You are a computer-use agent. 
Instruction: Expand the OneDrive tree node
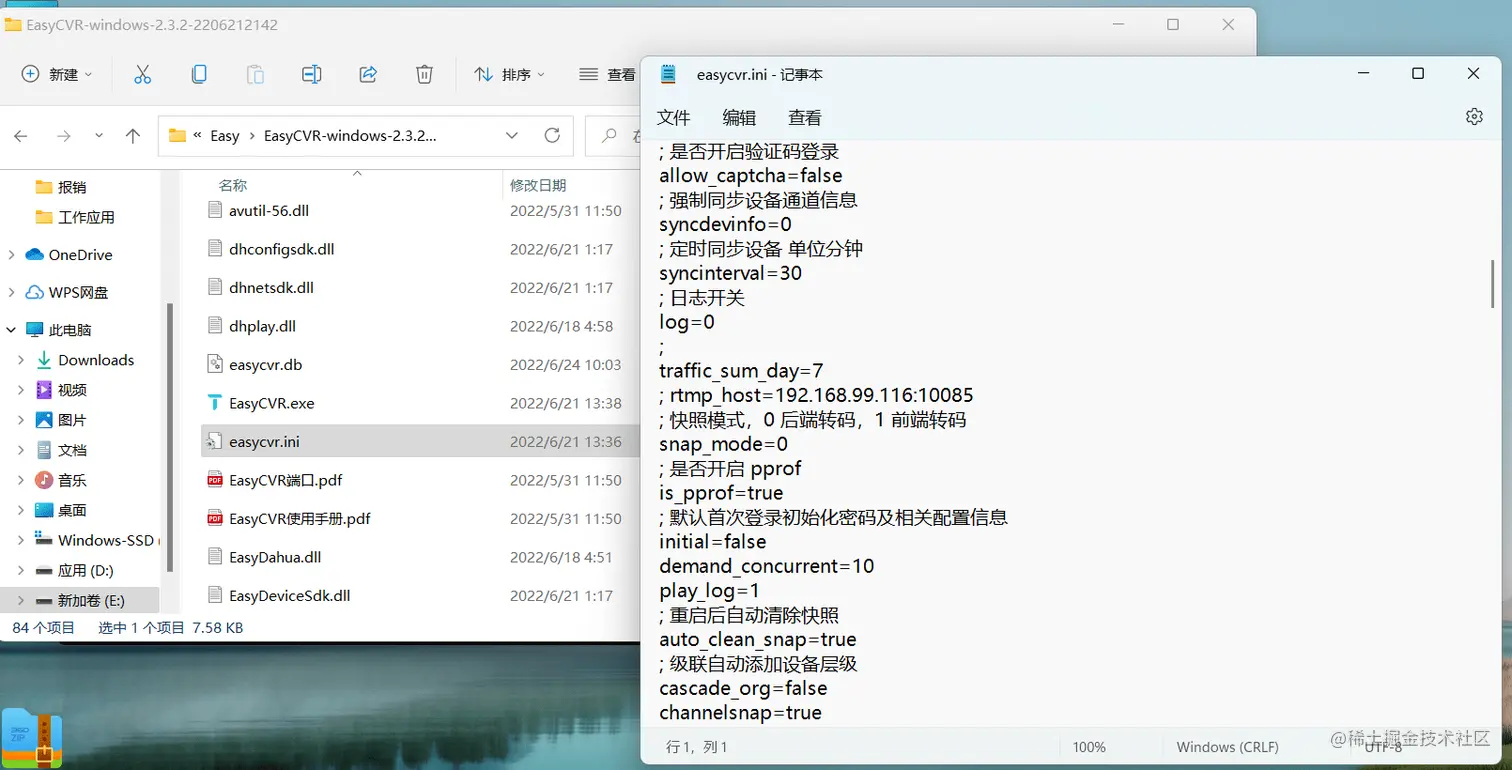tap(11, 255)
